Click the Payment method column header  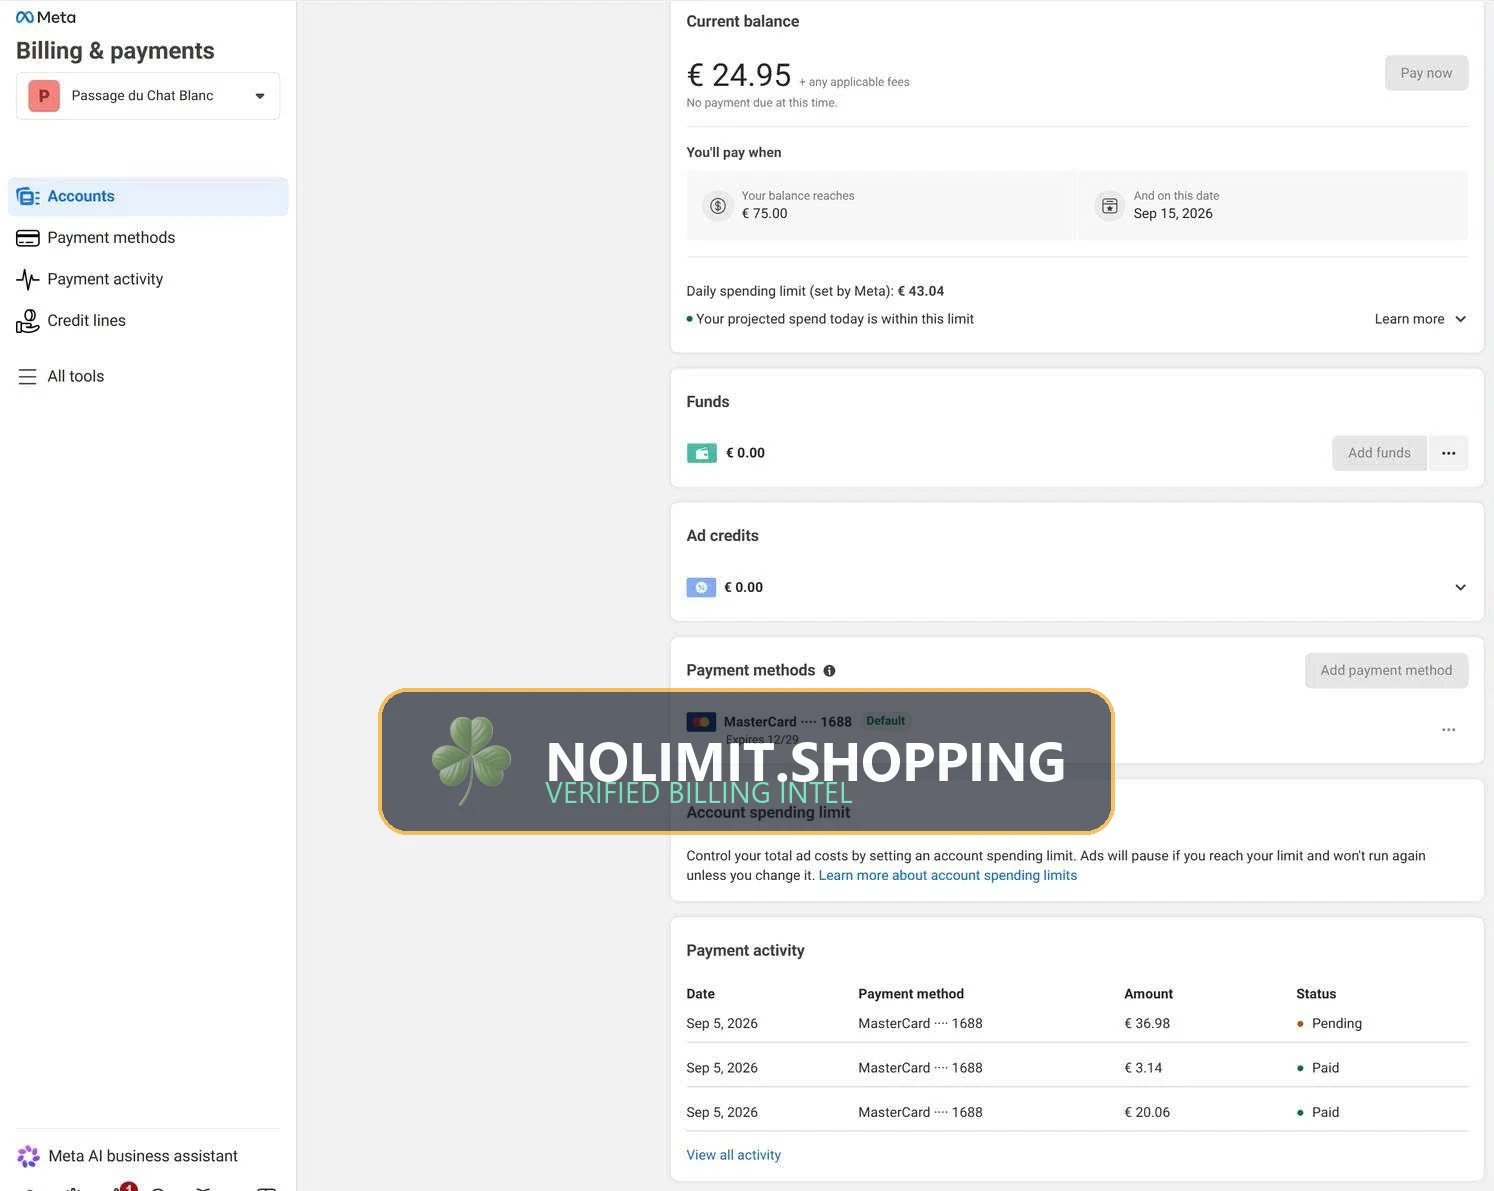click(911, 994)
